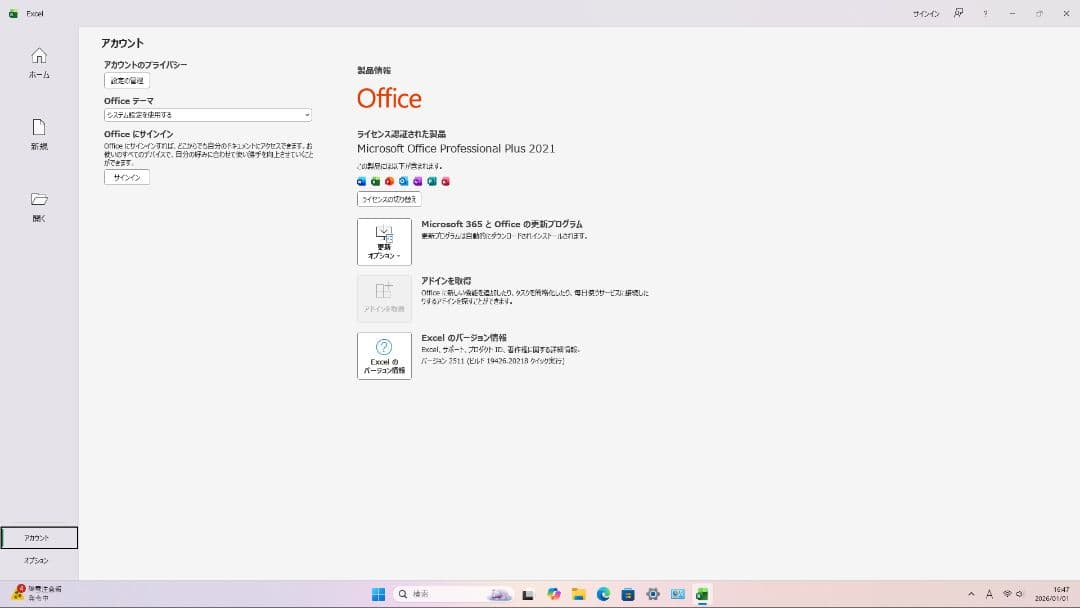The image size is (1080, 608).
Task: Click the 開く icon in the sidebar
Action: 38,207
